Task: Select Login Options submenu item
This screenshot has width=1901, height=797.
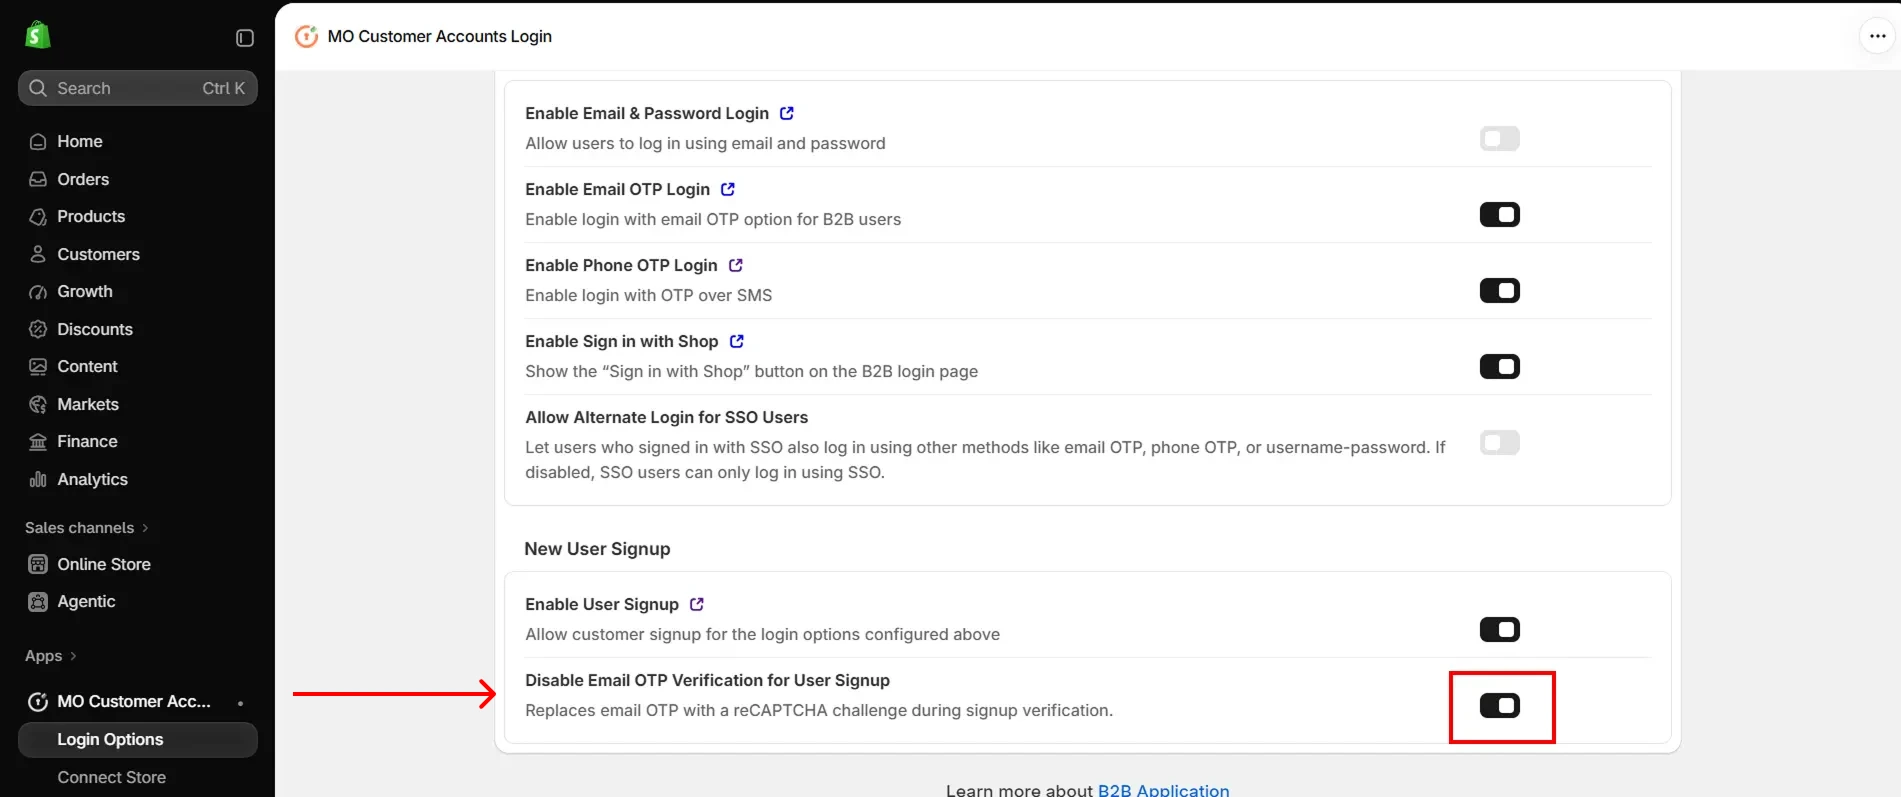Action: click(138, 740)
